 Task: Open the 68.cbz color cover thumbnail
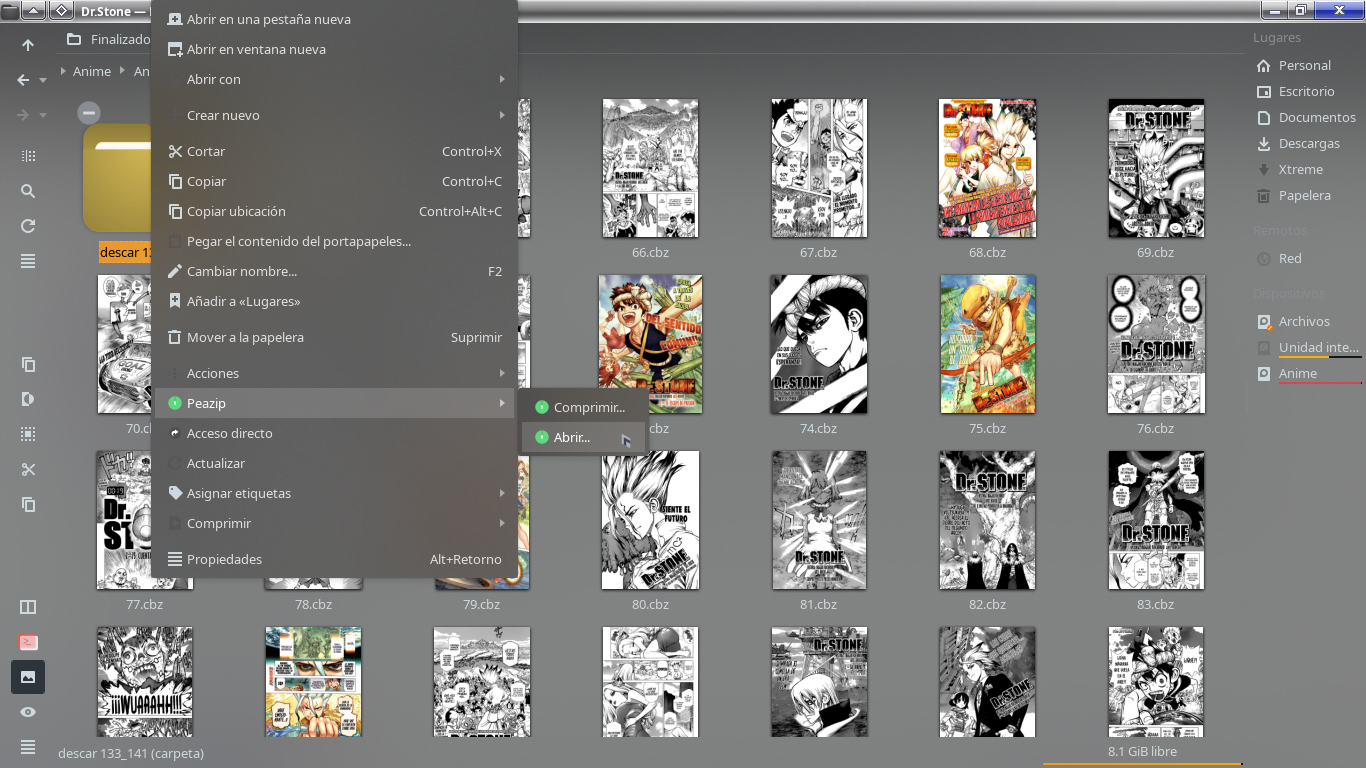point(987,168)
